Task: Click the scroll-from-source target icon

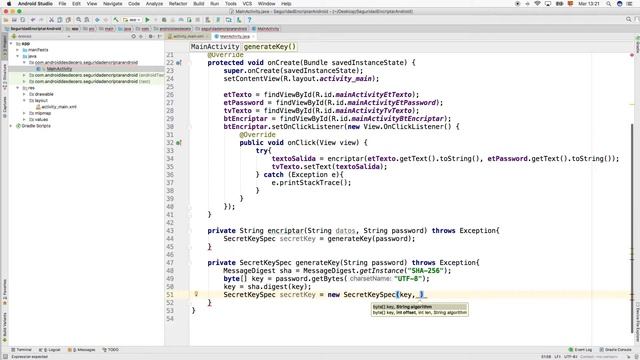Action: (x=133, y=36)
